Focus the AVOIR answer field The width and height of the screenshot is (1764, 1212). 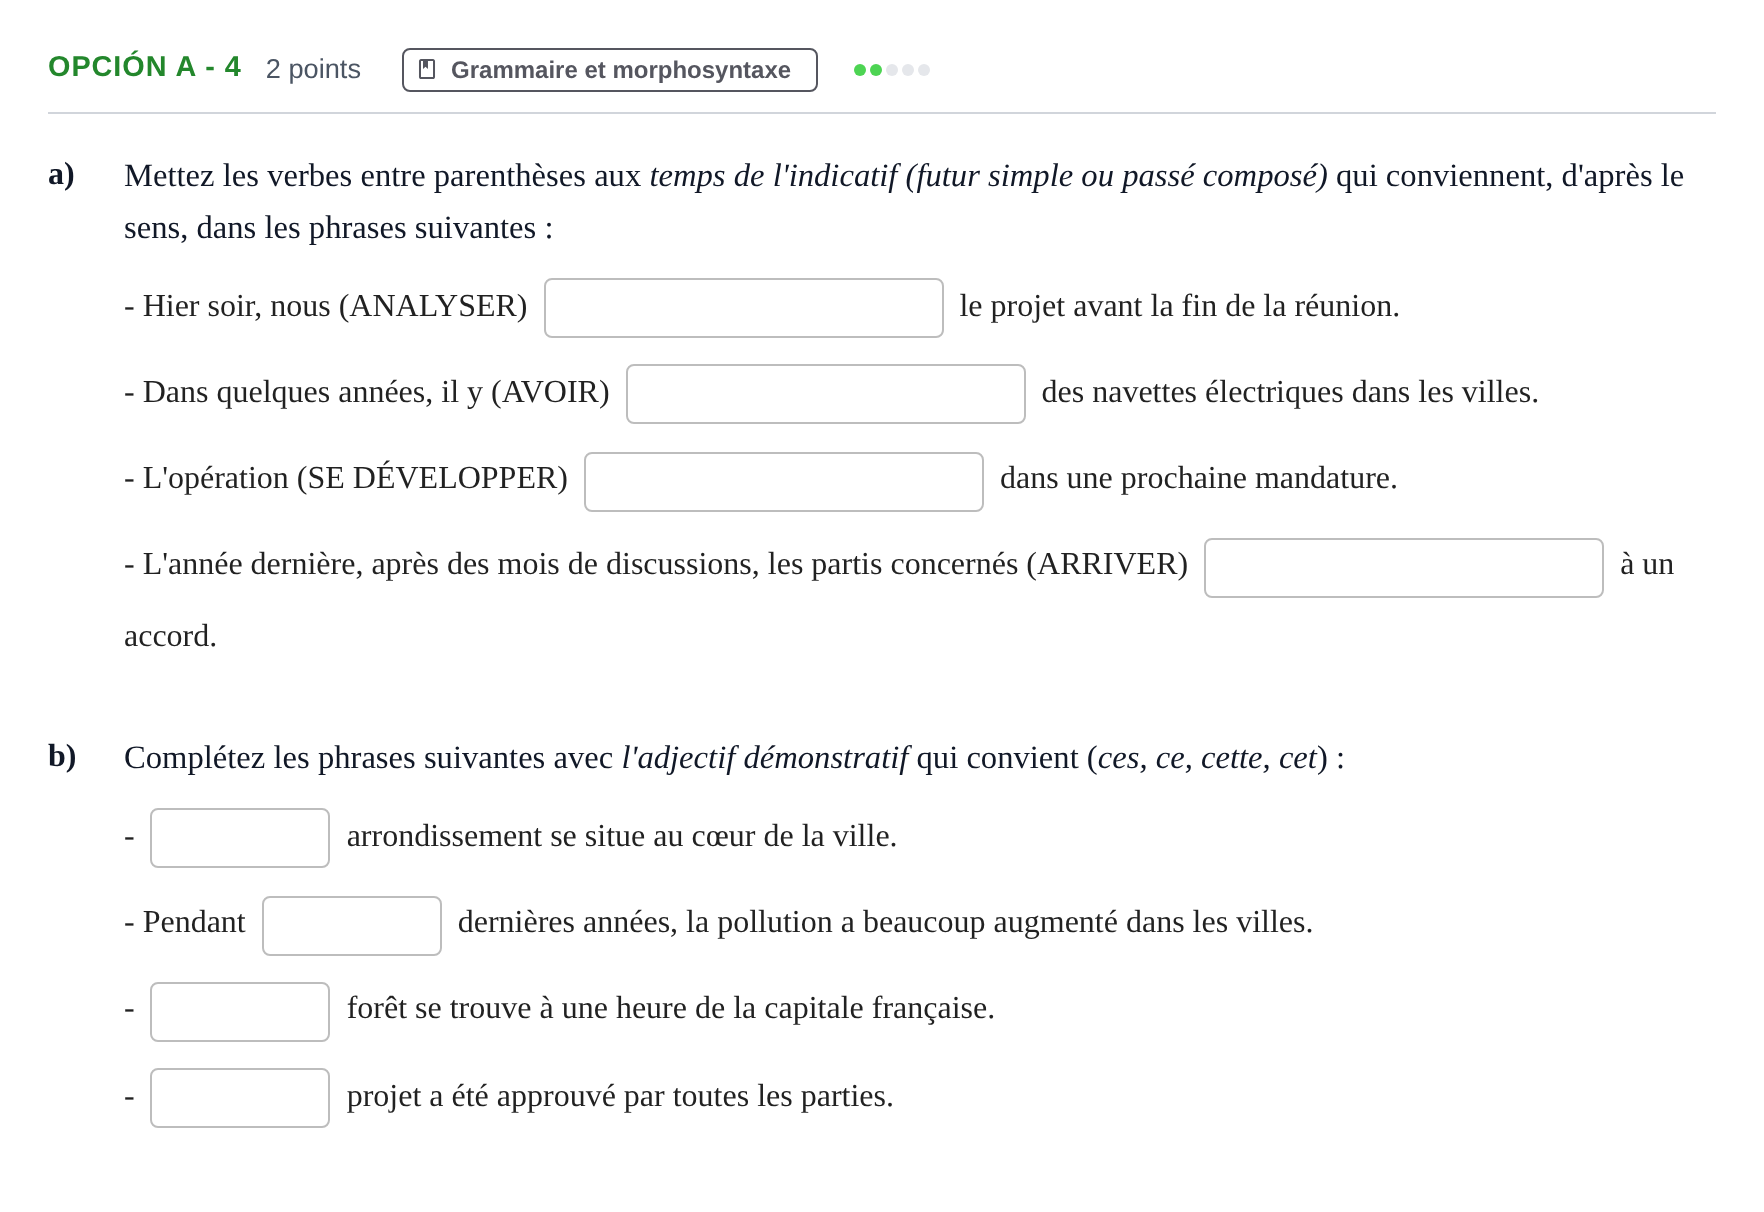[826, 394]
